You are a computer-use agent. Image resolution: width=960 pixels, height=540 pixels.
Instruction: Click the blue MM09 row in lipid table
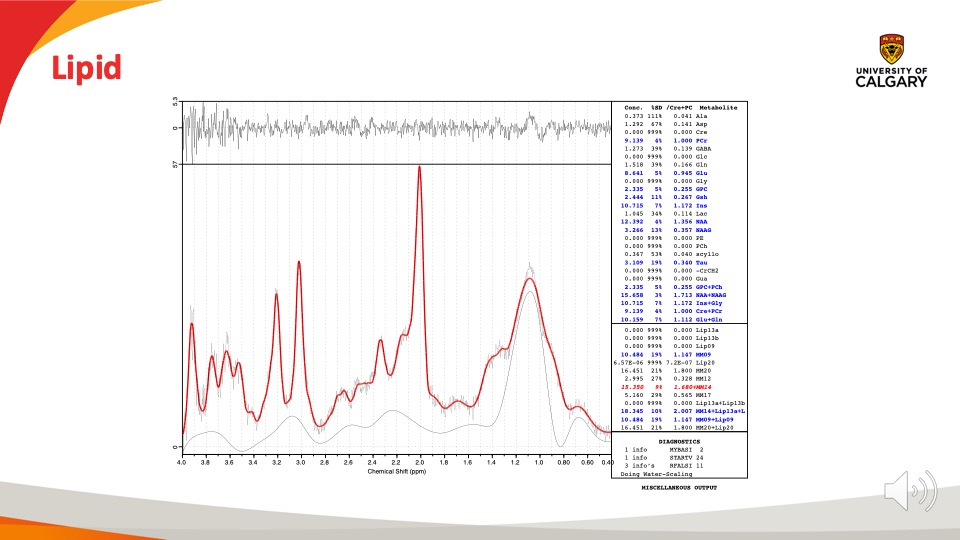pyautogui.click(x=680, y=354)
